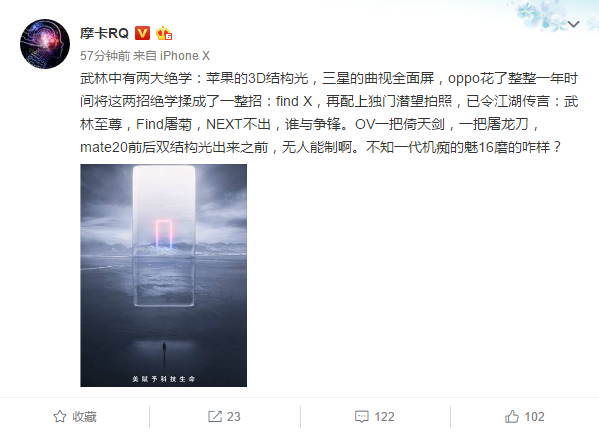Click the username 摩卡RQ
This screenshot has height=434, width=599.
click(104, 33)
